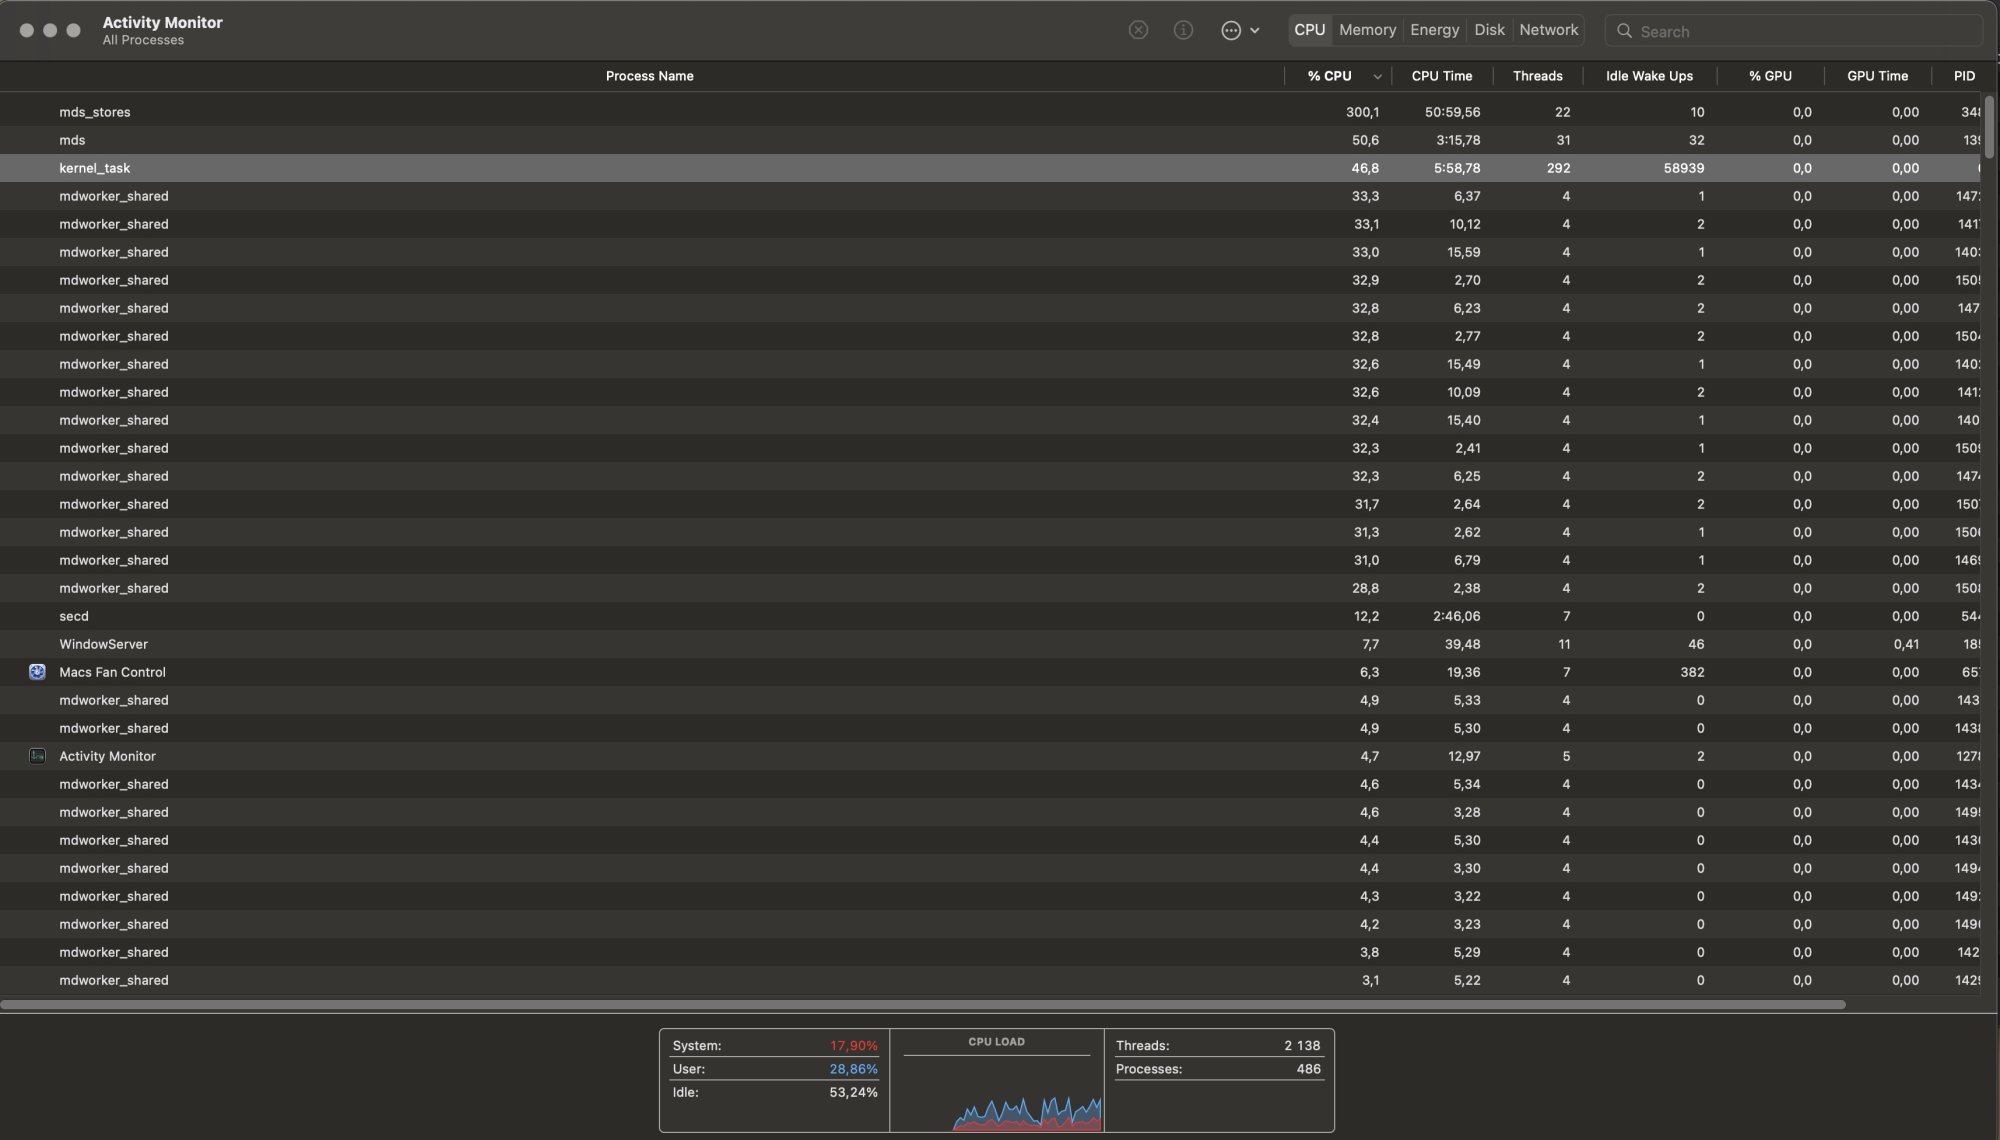Expand the dropdown chevron beside ellipsis button
The image size is (2000, 1140).
click(x=1255, y=31)
